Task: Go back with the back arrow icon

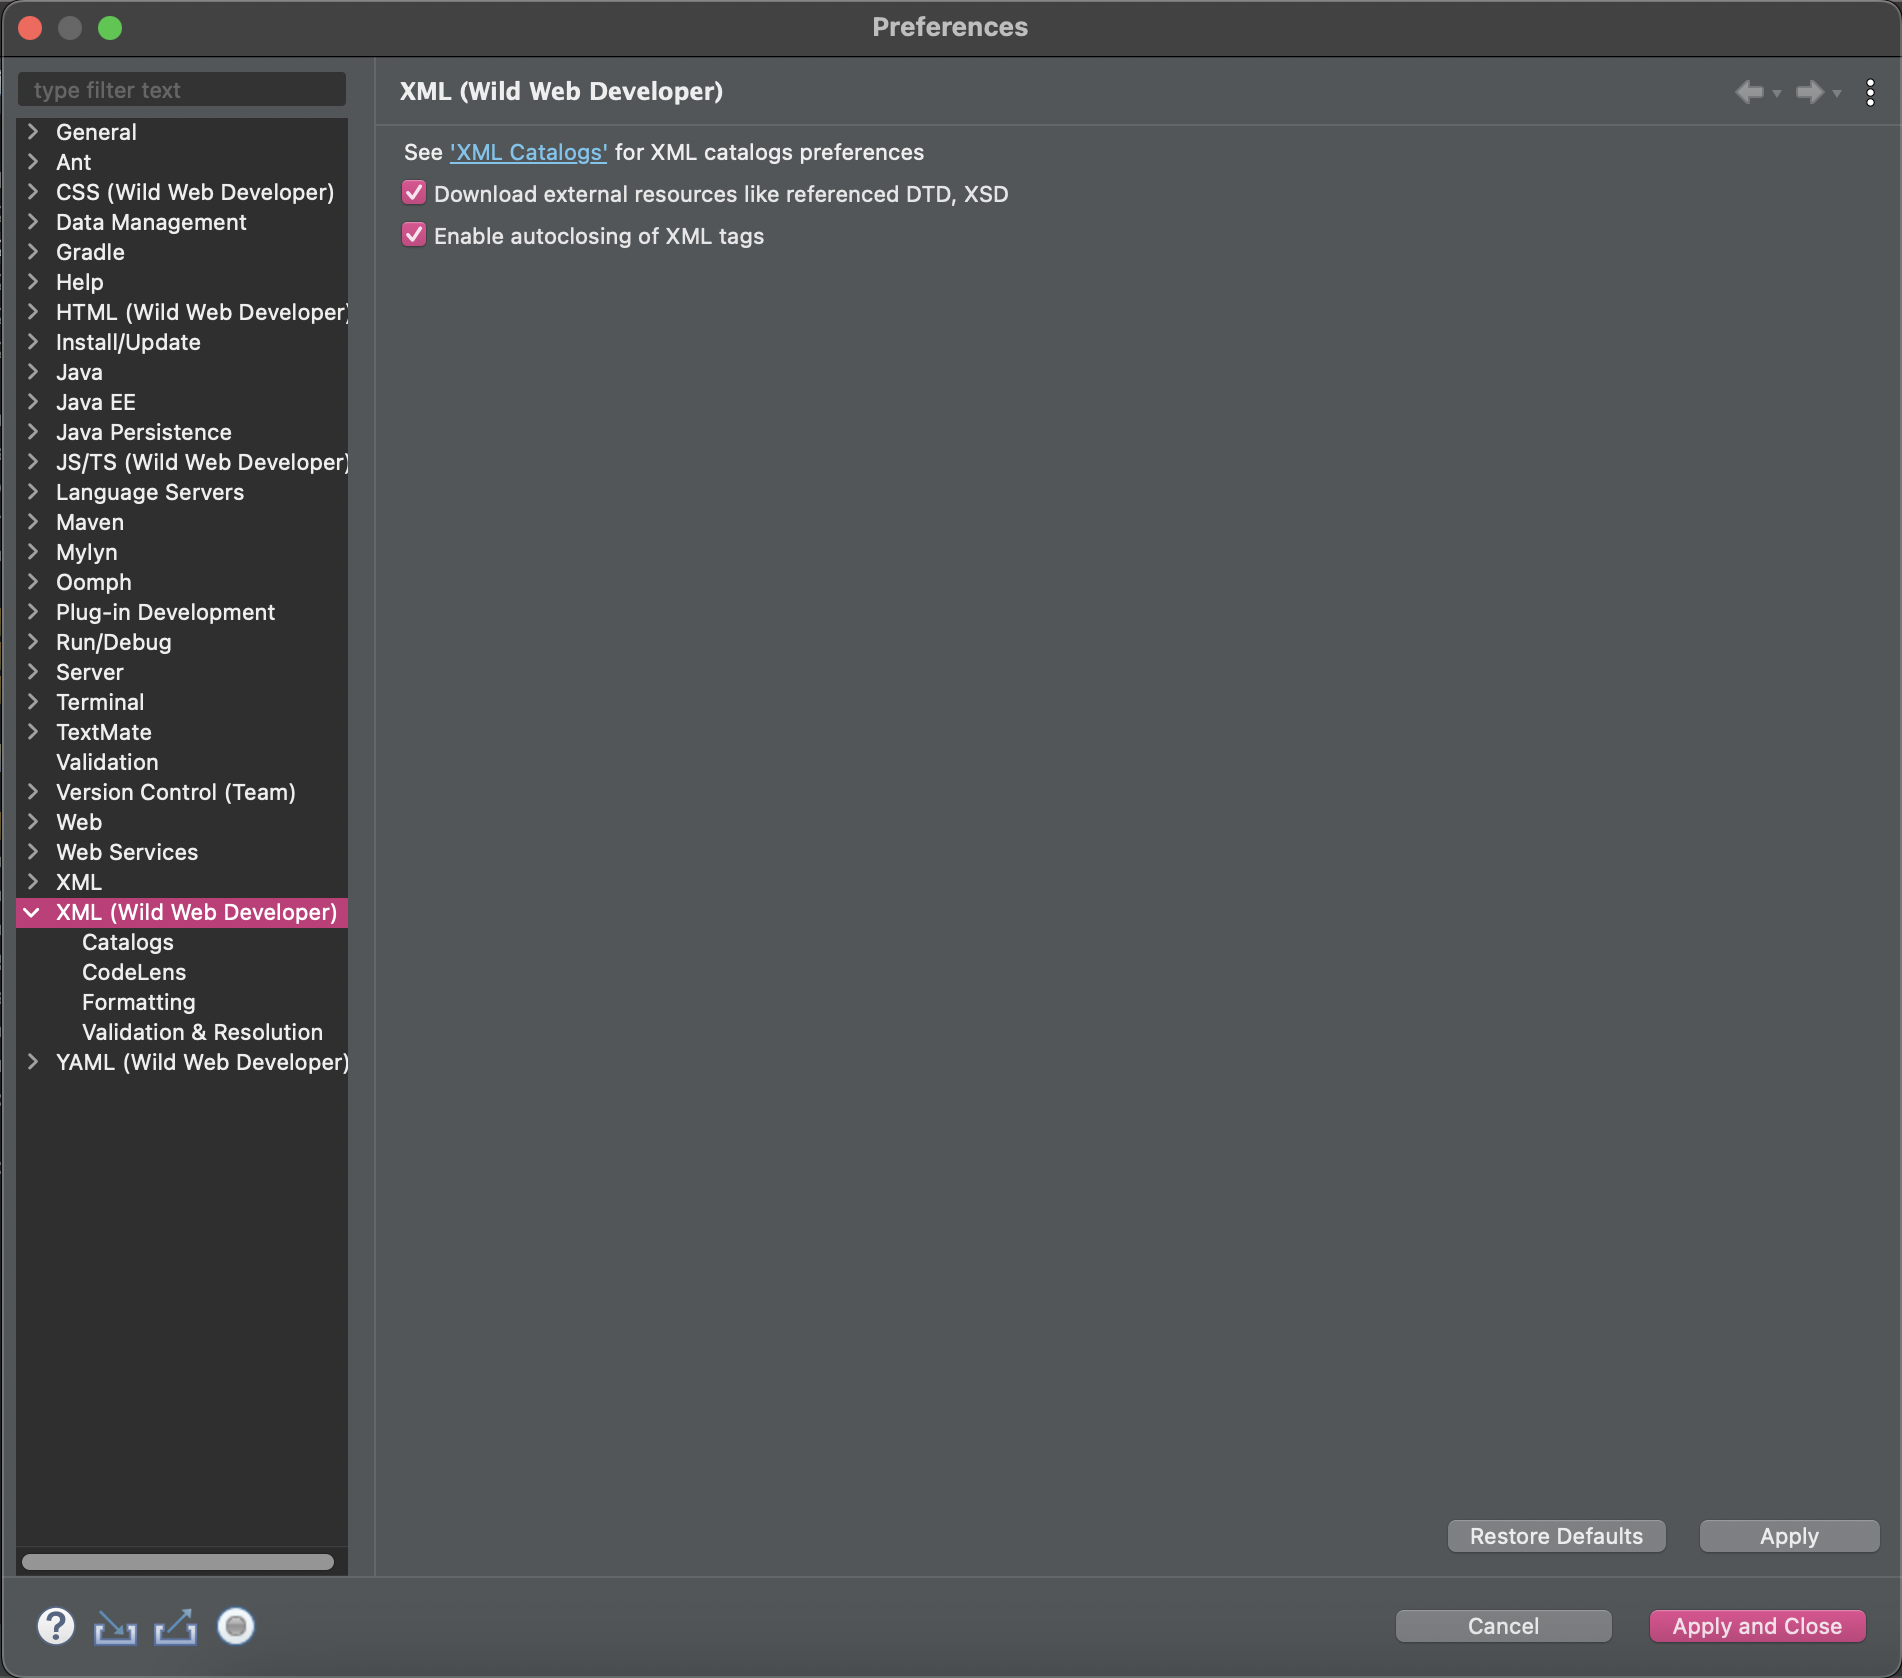Action: pyautogui.click(x=1749, y=92)
